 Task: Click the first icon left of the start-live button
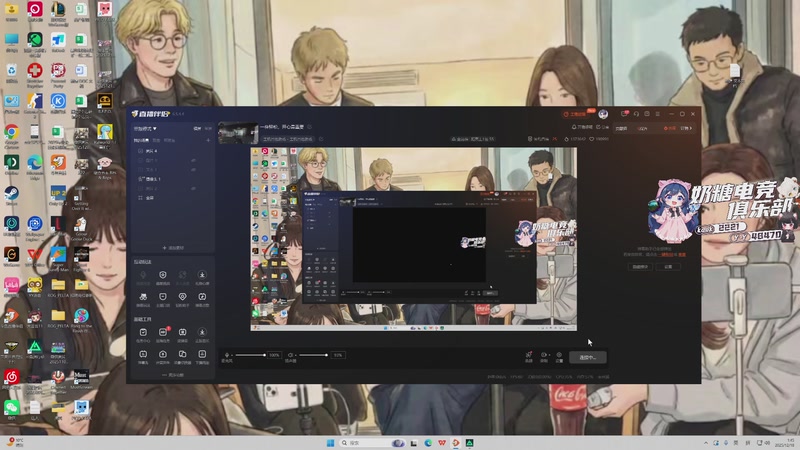pyautogui.click(x=529, y=357)
